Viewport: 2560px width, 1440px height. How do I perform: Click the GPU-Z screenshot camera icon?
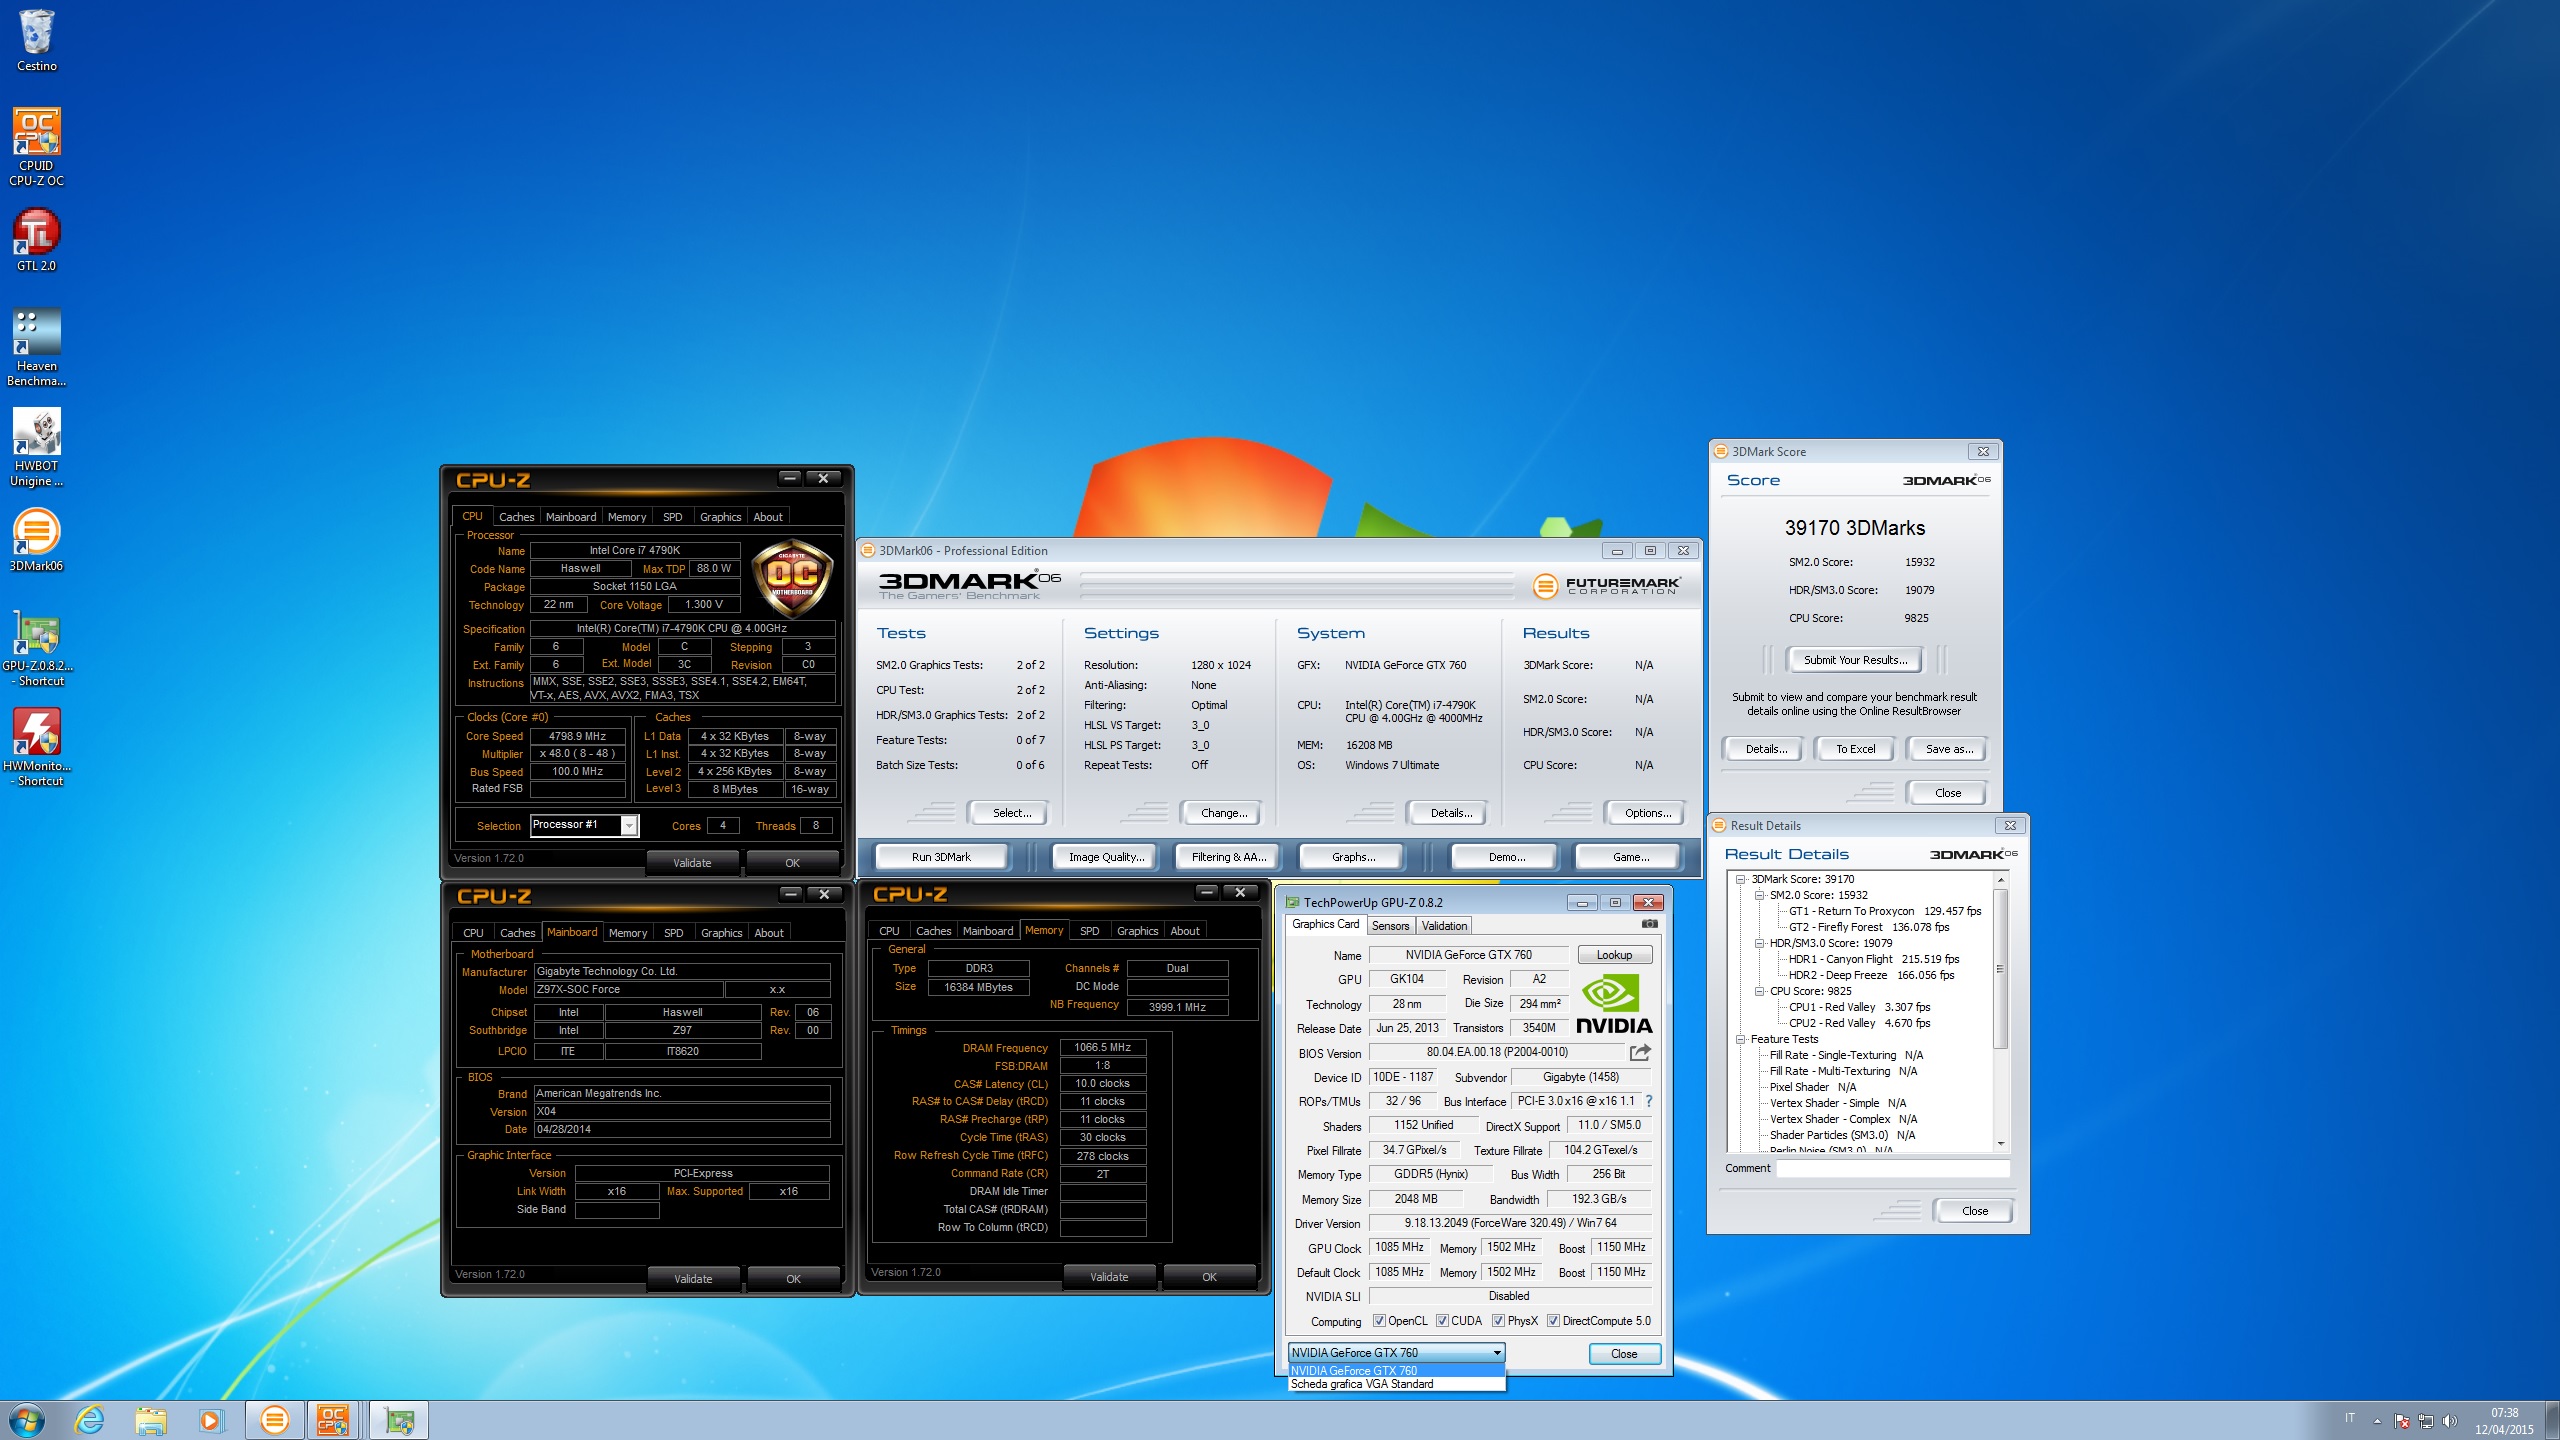pos(1649,924)
